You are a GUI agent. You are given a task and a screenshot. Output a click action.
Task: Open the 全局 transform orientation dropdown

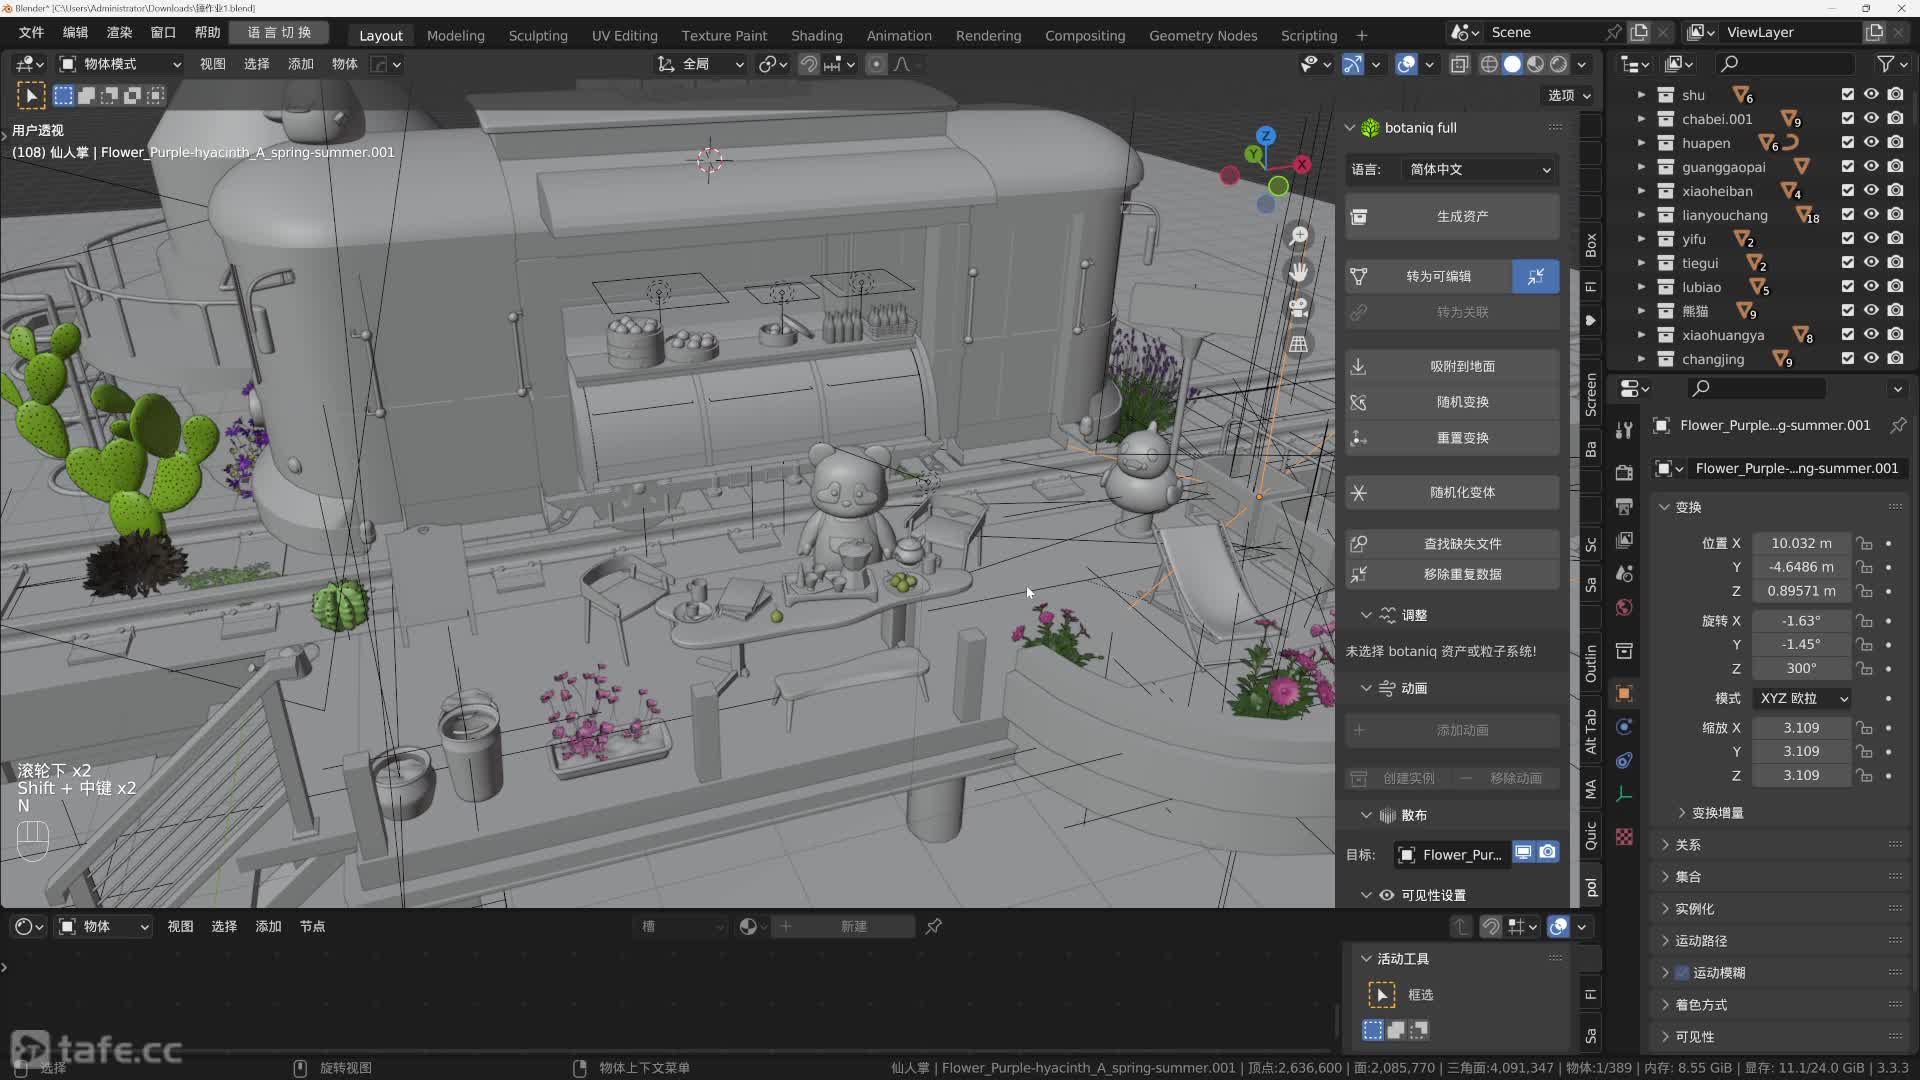(700, 64)
